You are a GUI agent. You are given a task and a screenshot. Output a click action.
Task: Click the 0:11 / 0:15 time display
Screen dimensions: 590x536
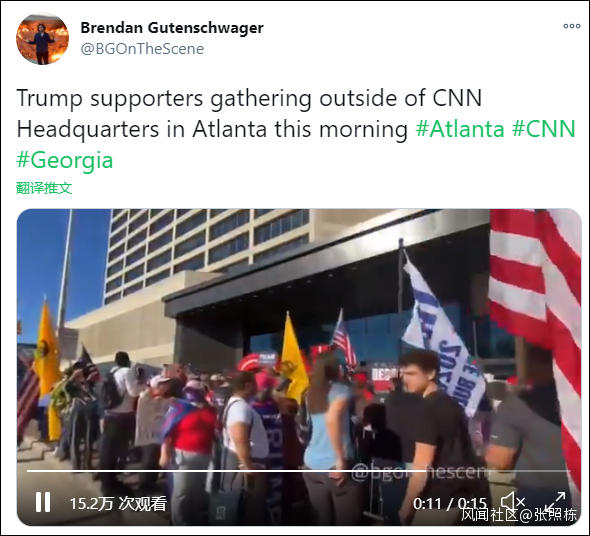(x=450, y=504)
